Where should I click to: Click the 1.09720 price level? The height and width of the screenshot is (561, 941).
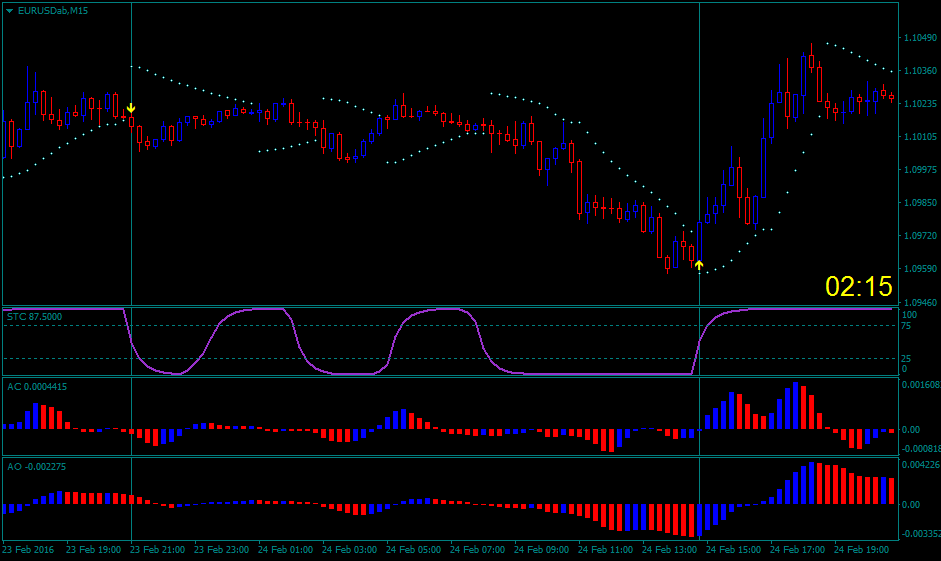[920, 236]
